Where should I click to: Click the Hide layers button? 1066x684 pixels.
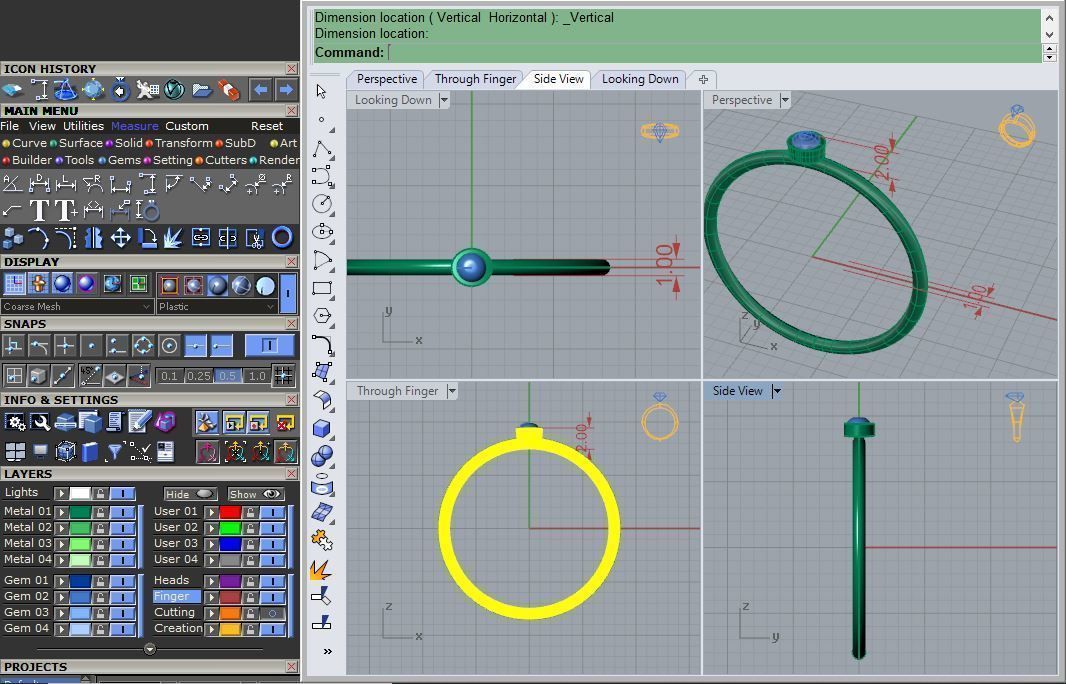190,494
